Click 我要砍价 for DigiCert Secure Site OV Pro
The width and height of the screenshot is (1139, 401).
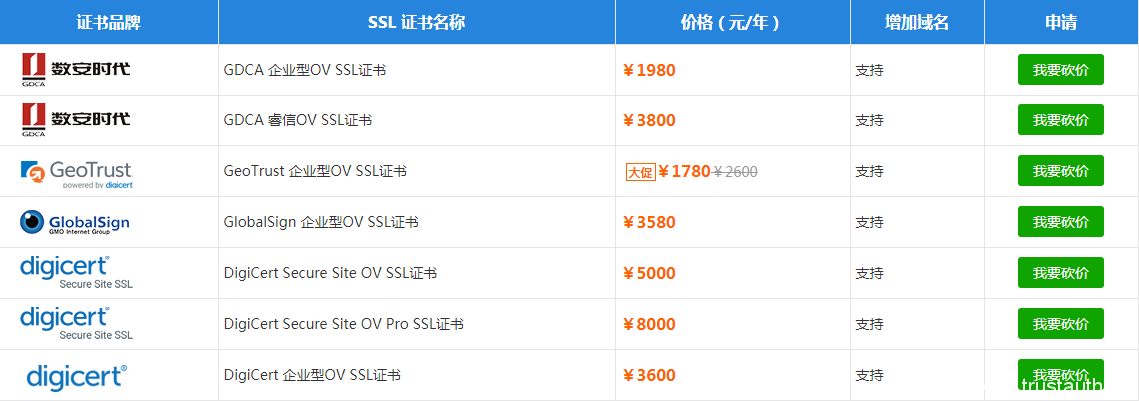[1061, 323]
